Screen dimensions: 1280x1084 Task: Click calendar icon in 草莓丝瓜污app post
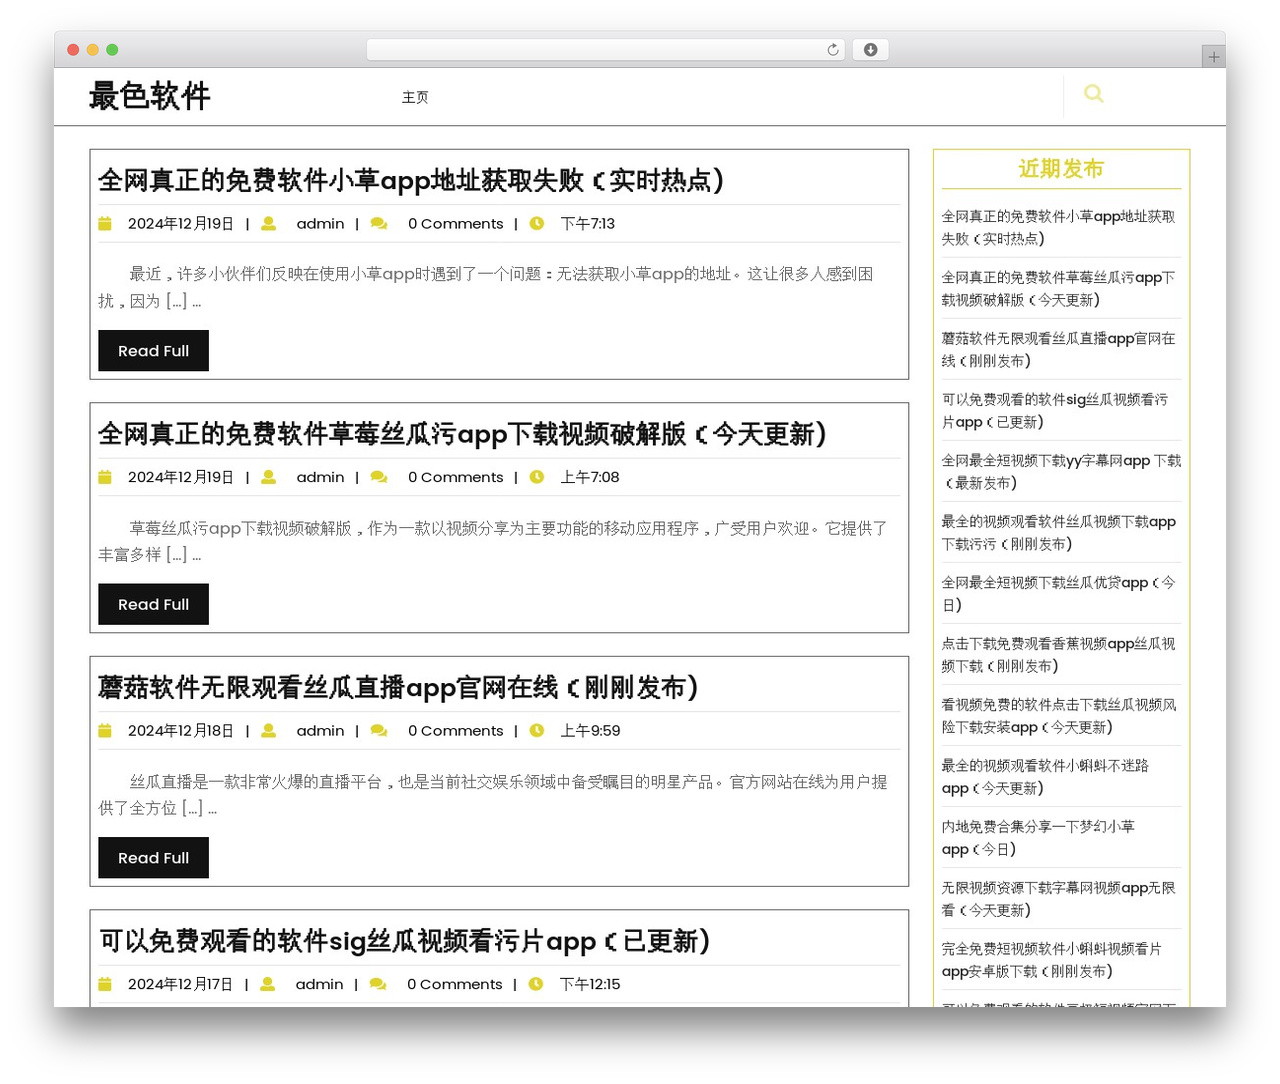click(x=105, y=477)
